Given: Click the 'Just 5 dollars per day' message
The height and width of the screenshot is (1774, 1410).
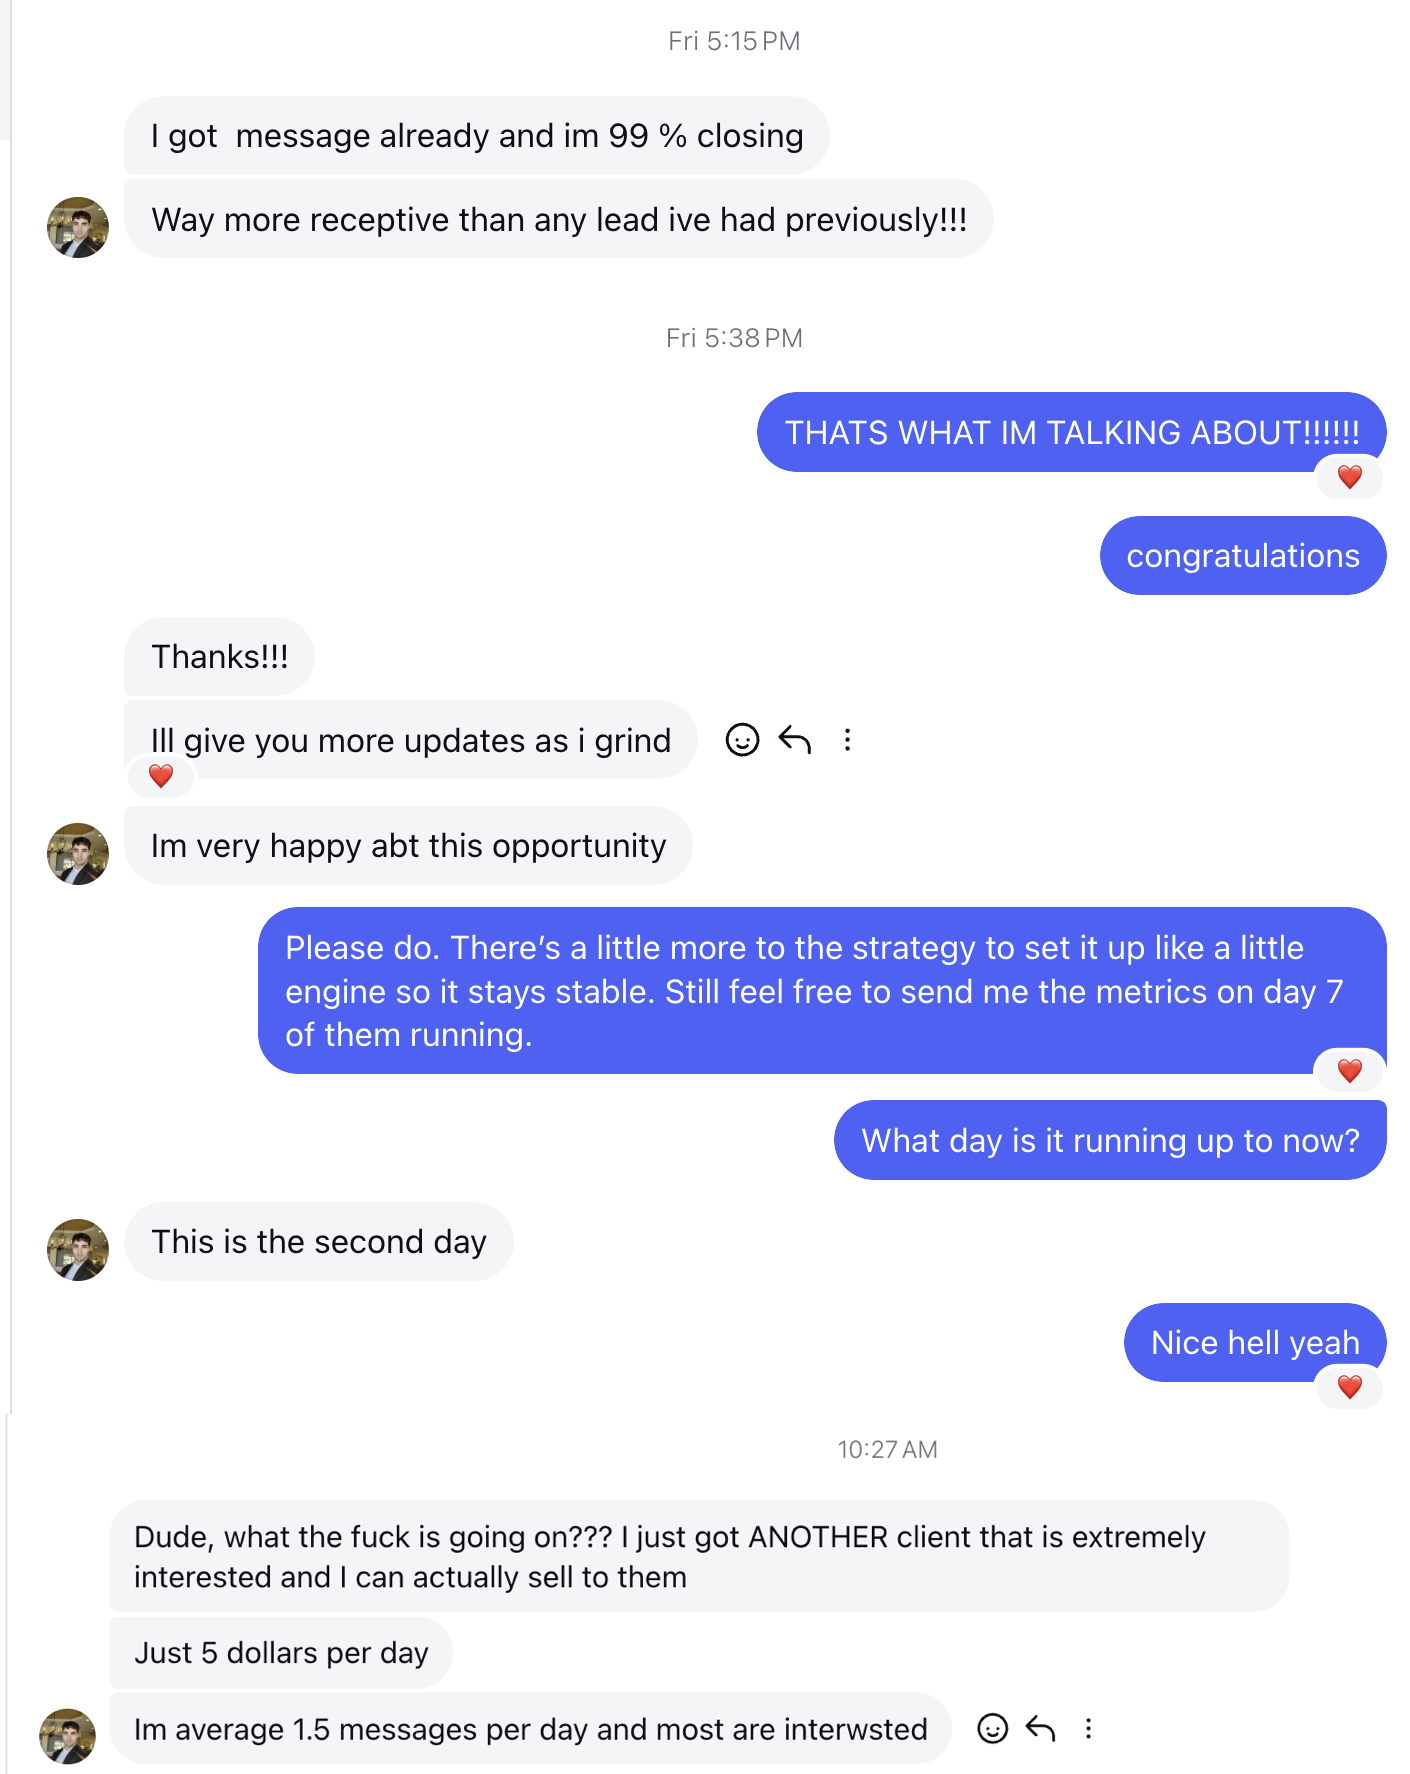Looking at the screenshot, I should coord(281,1652).
